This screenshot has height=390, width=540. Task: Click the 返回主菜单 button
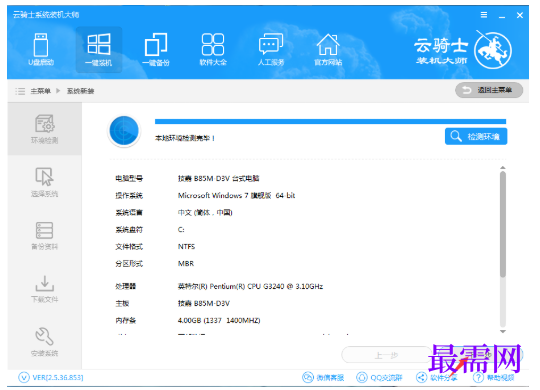pos(489,90)
